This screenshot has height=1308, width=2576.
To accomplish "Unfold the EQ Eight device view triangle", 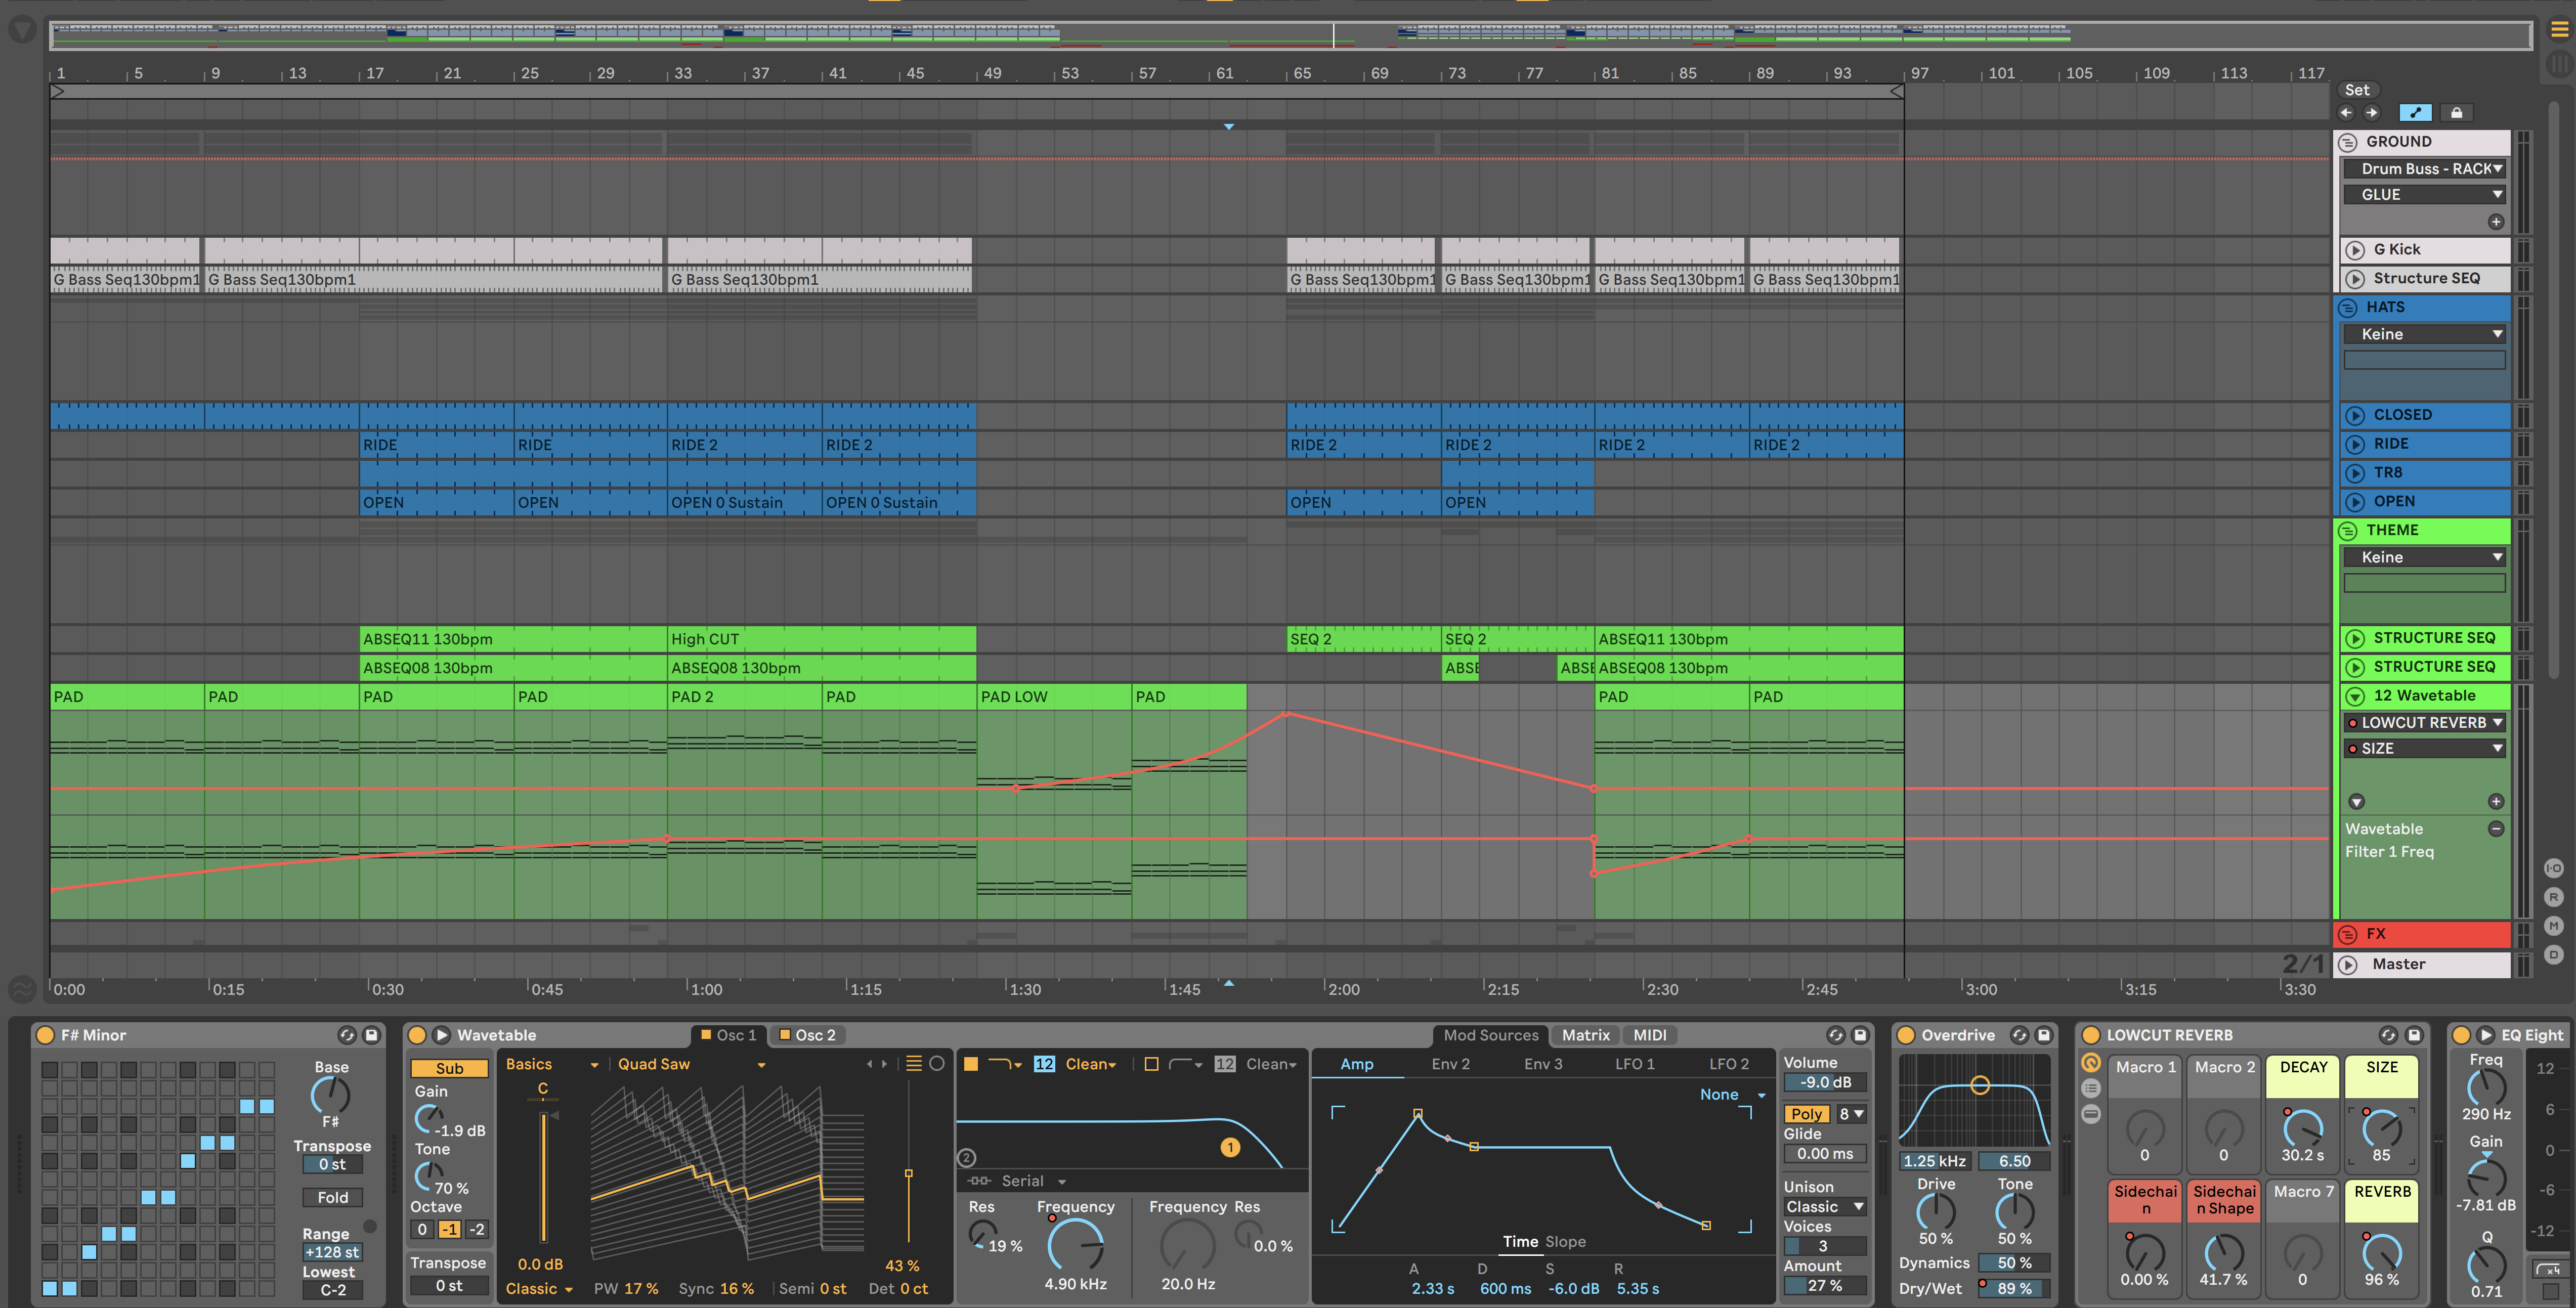I will click(x=2485, y=1035).
